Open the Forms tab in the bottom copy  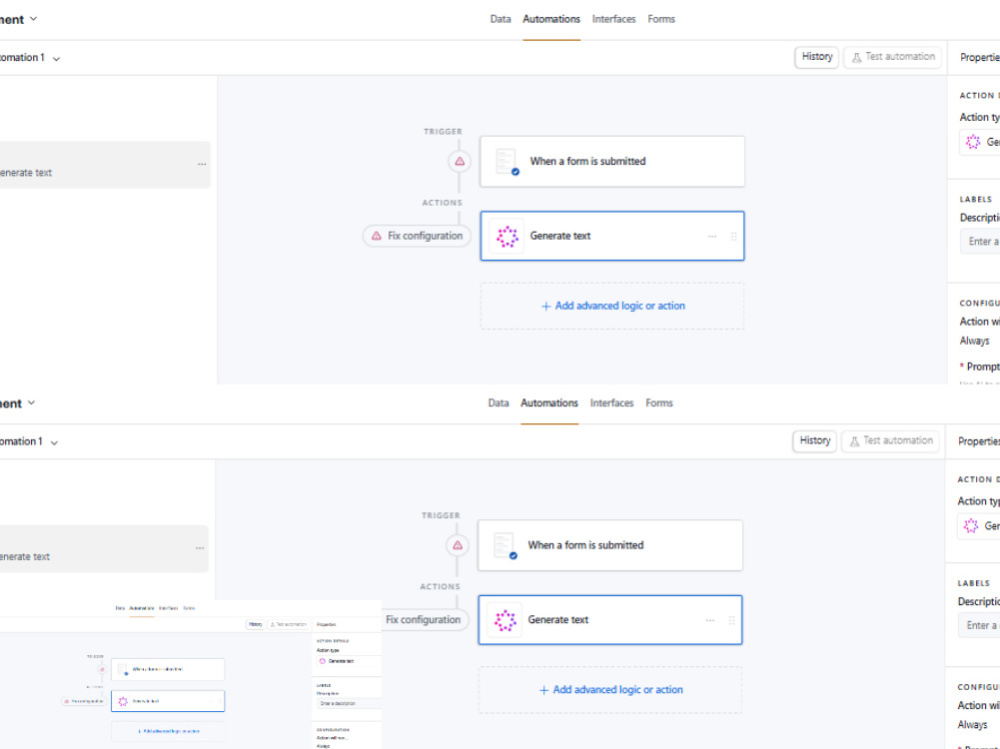pyautogui.click(x=659, y=403)
